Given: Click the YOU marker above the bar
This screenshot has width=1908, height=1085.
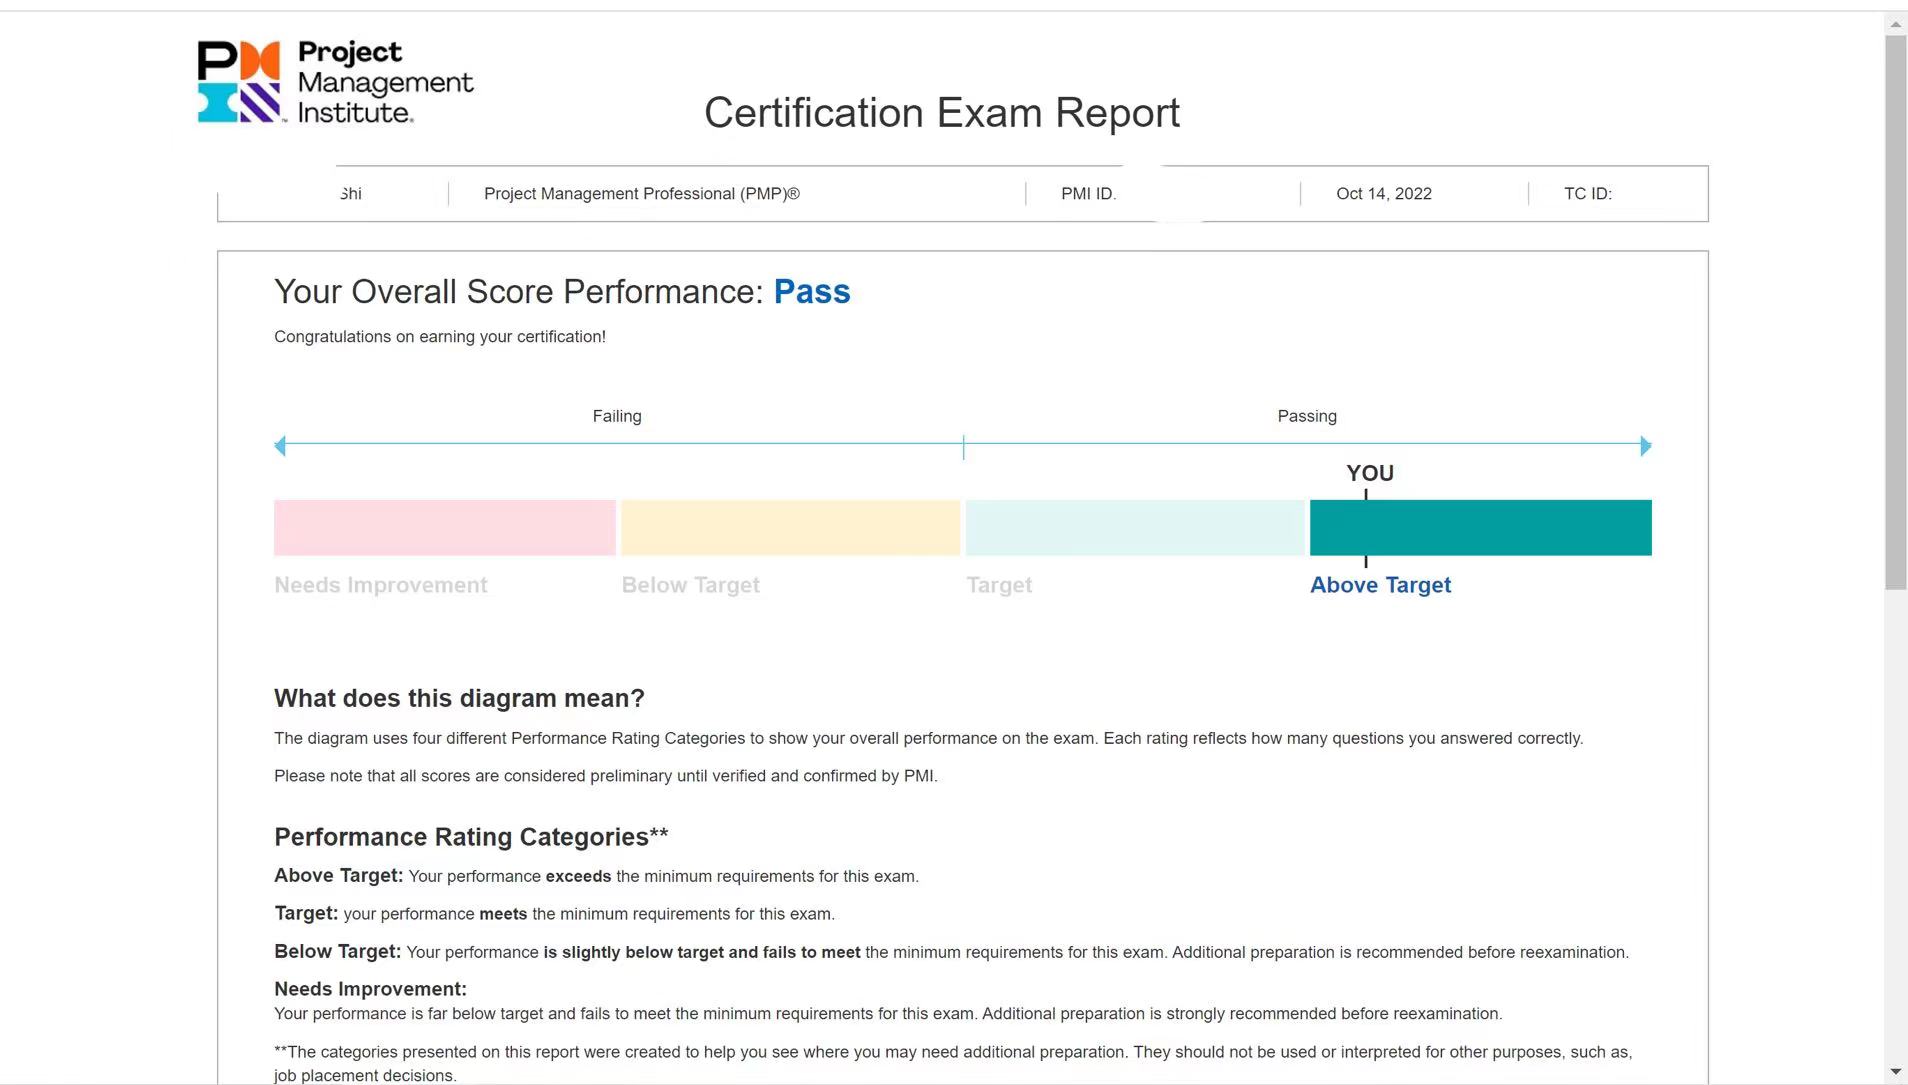Looking at the screenshot, I should [x=1369, y=473].
